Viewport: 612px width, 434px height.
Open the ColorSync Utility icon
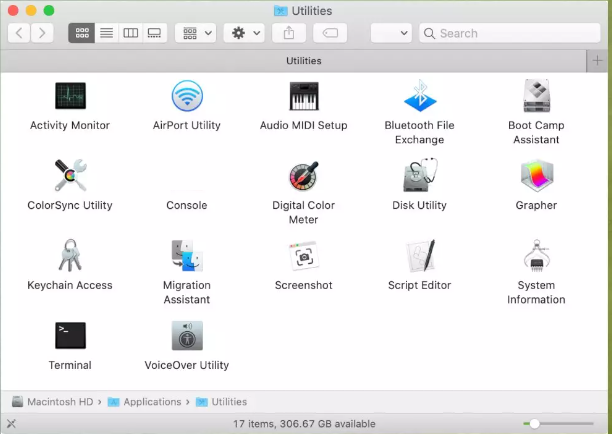click(70, 175)
